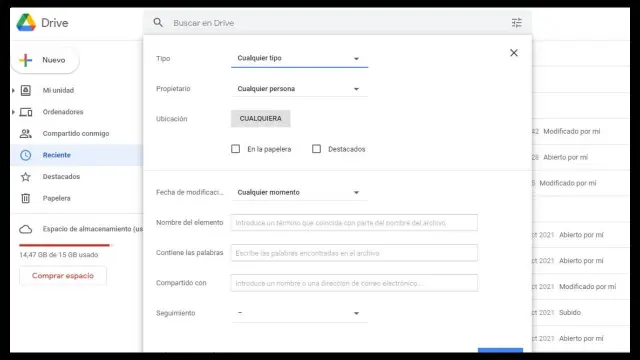Image resolution: width=640 pixels, height=360 pixels.
Task: Open the Seguimiento dropdown
Action: tap(299, 313)
